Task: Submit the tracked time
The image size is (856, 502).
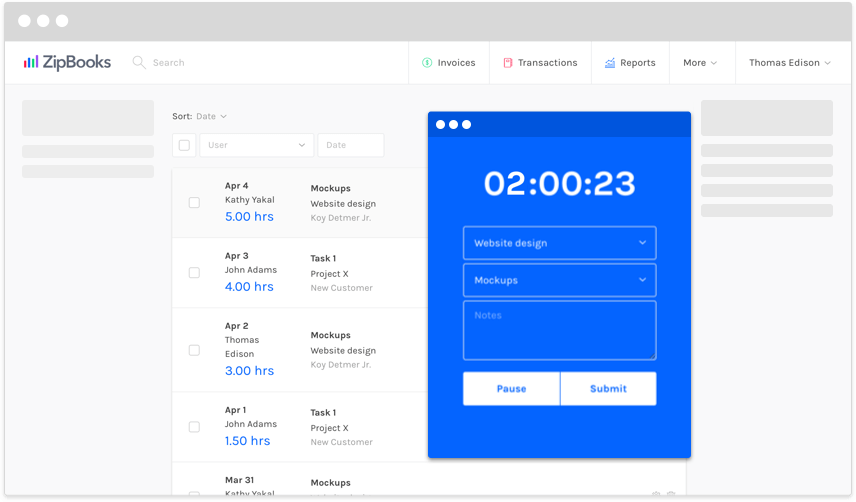Action: (x=608, y=389)
